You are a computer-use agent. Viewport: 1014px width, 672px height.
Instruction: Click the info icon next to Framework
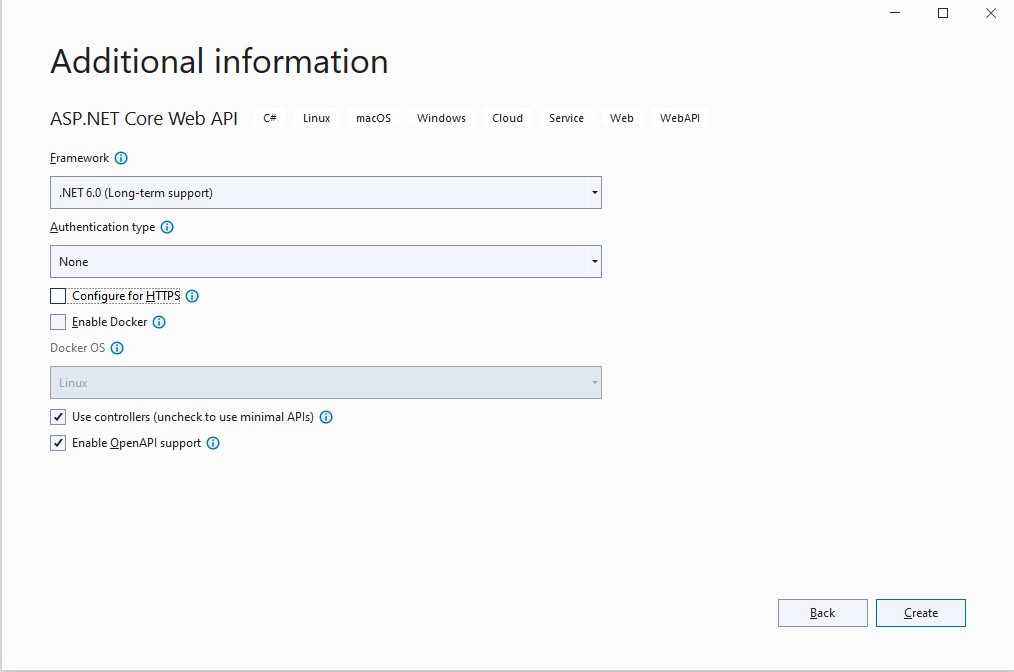121,158
